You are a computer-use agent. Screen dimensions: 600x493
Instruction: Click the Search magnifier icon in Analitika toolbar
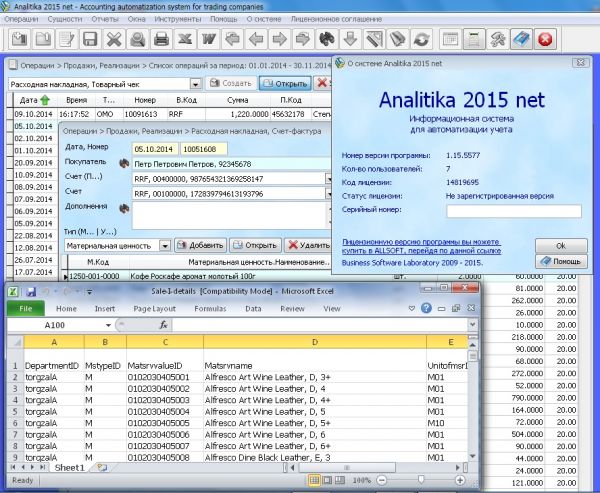point(138,39)
